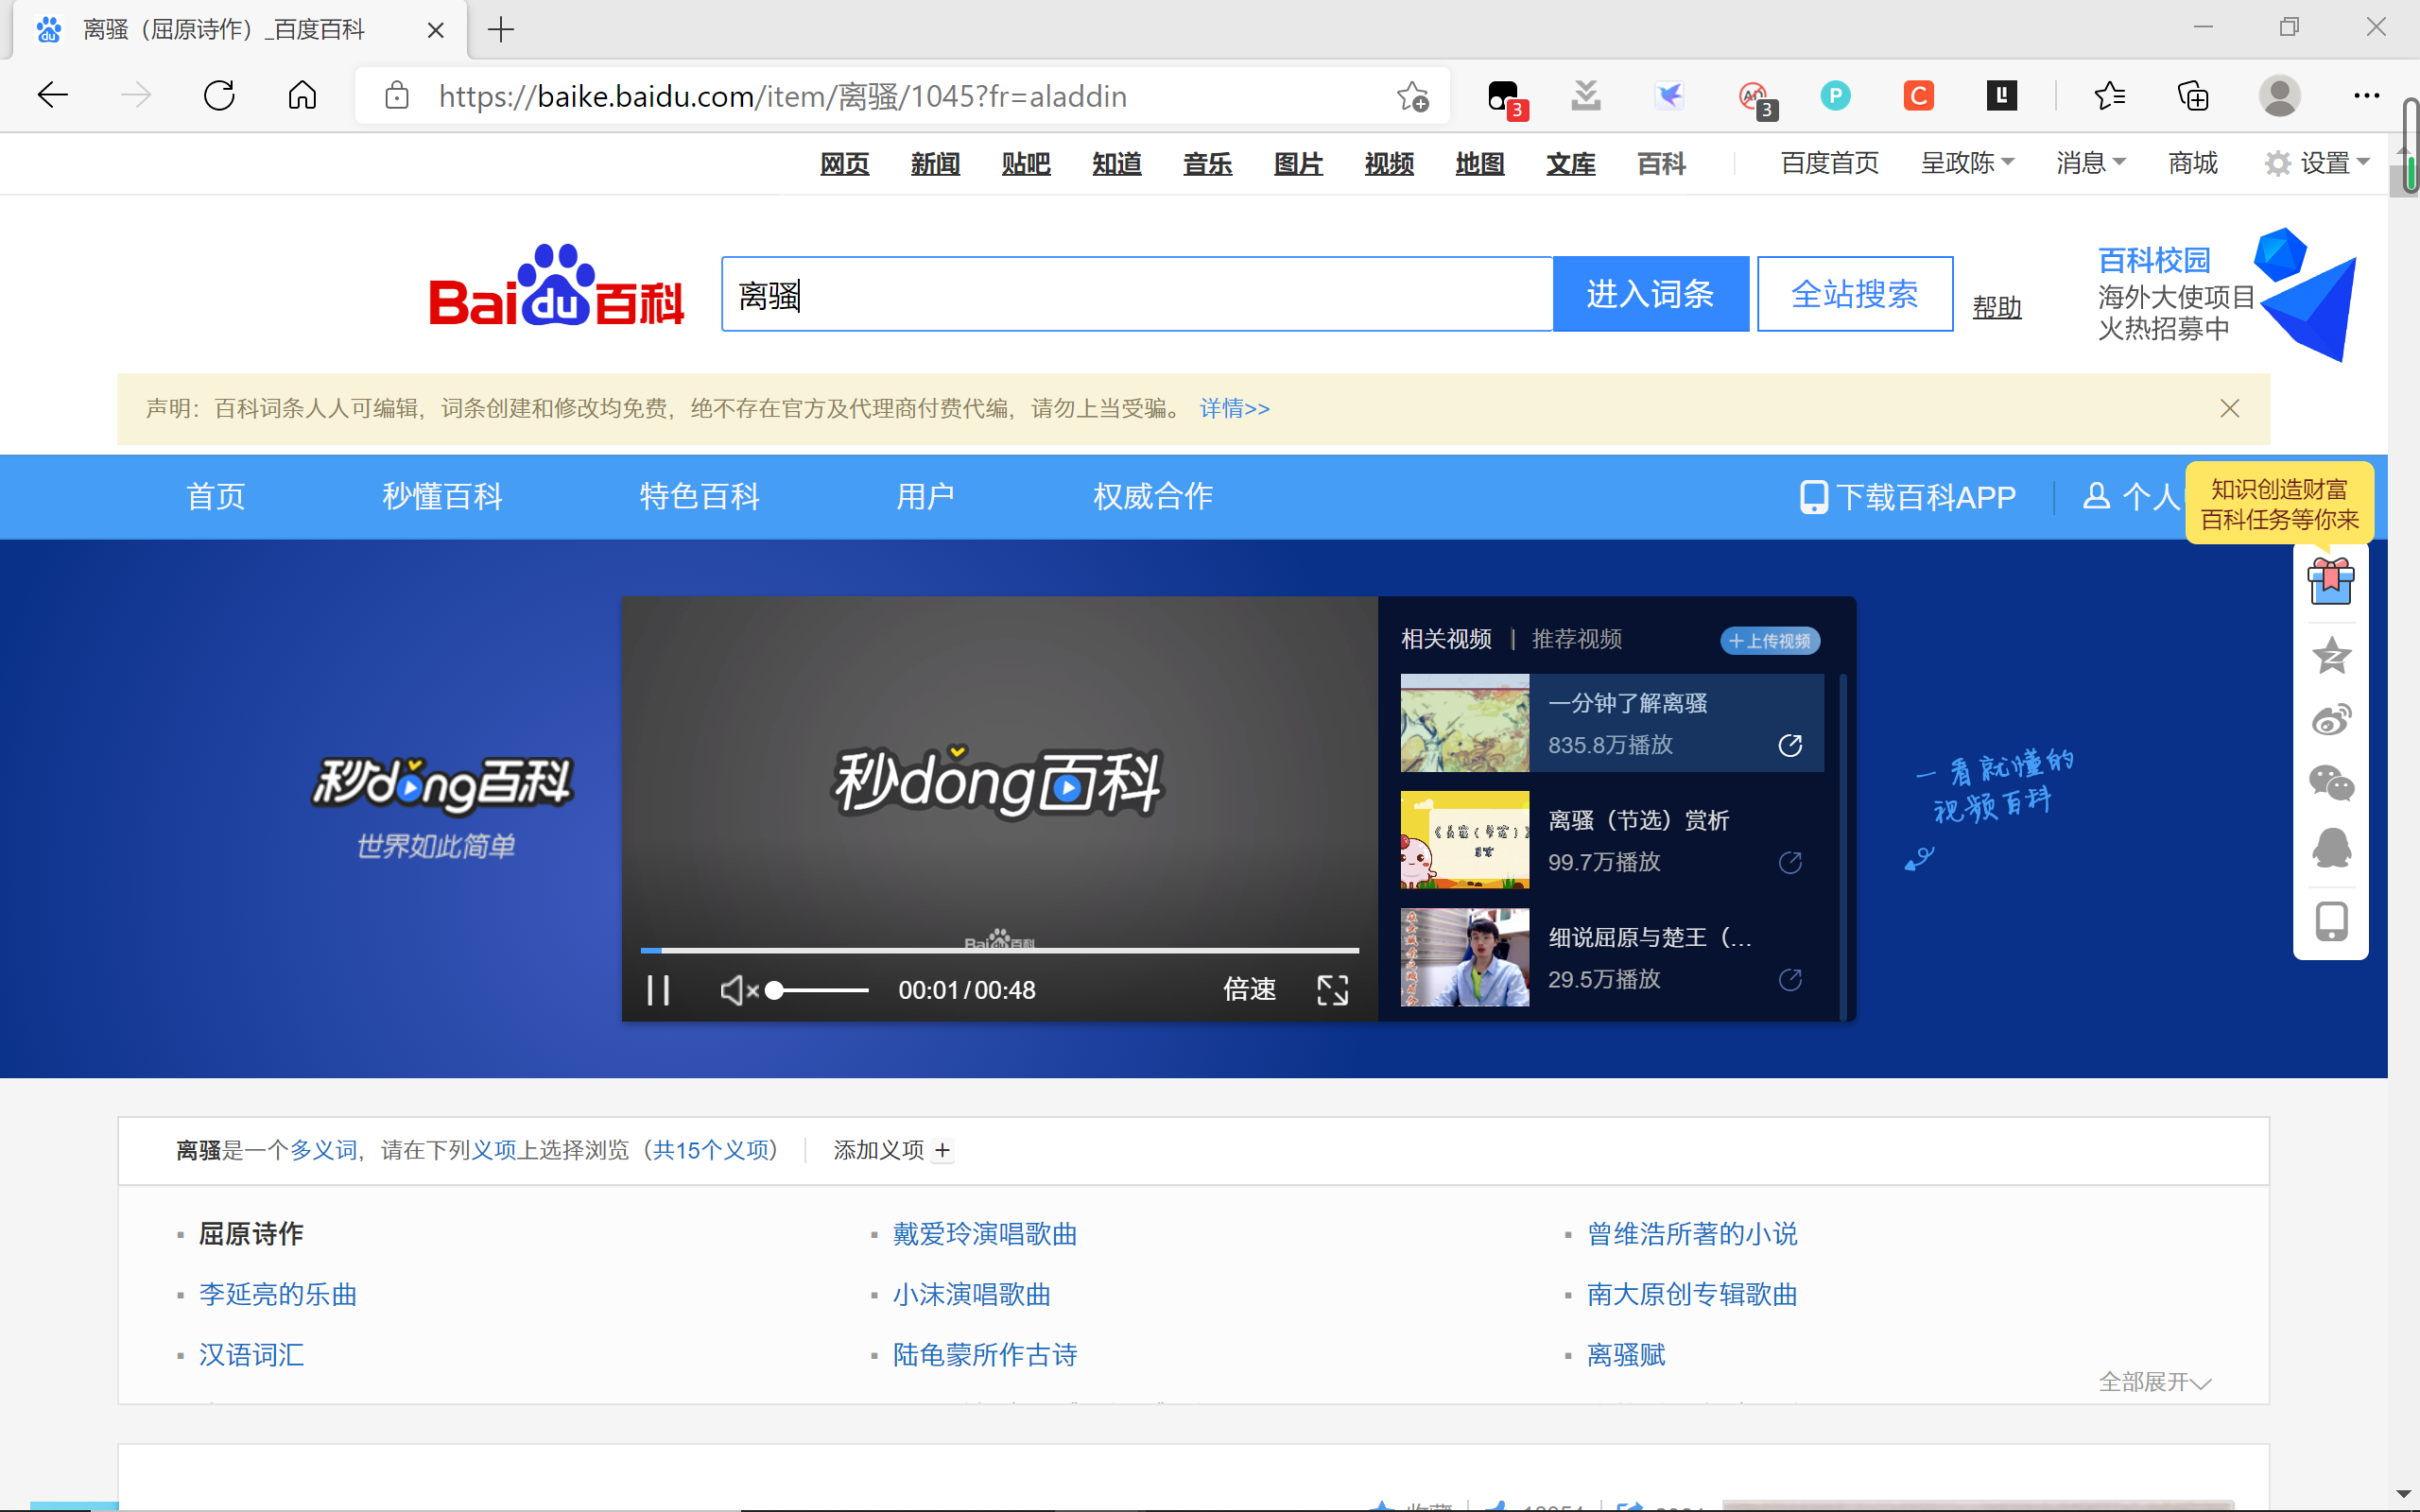Open the gift icon for 百科任务
2420x1512 pixels.
coord(2331,580)
